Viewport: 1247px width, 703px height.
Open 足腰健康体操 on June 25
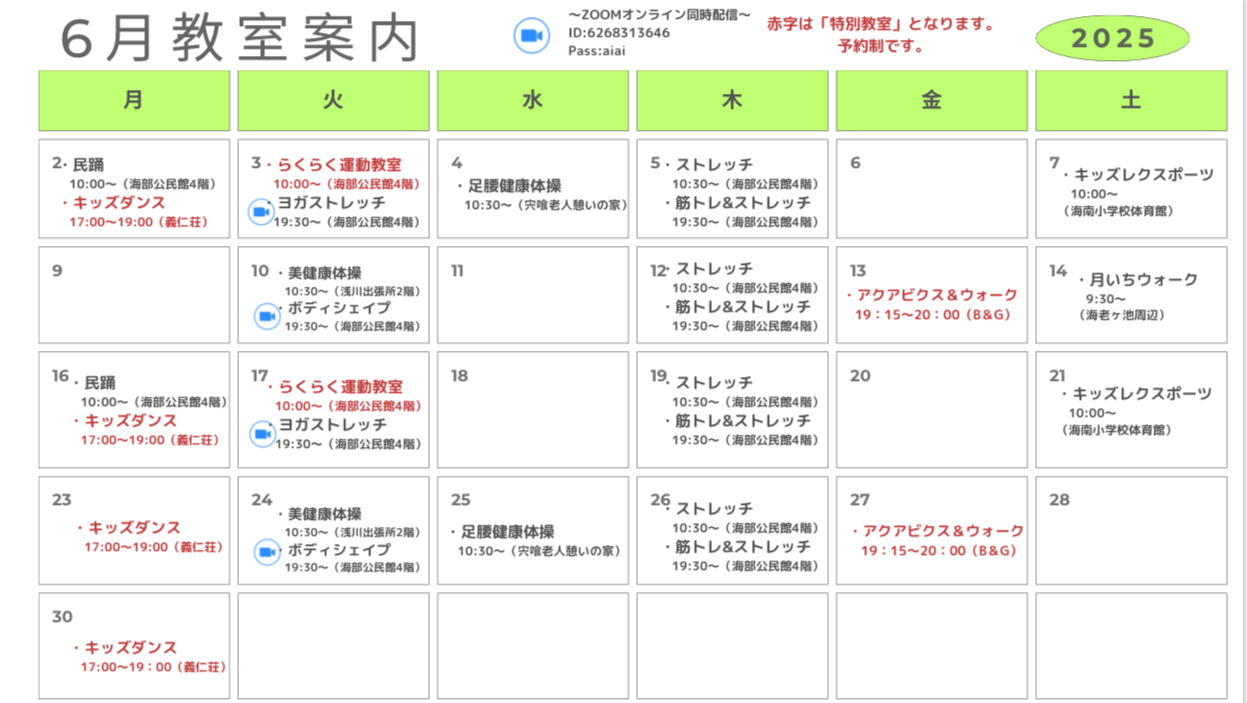(507, 532)
